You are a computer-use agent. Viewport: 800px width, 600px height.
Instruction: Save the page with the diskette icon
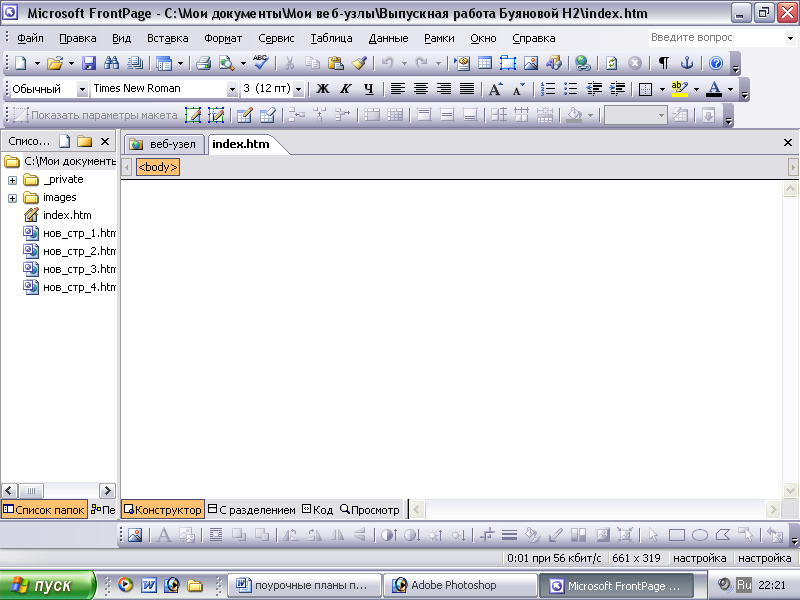89,63
